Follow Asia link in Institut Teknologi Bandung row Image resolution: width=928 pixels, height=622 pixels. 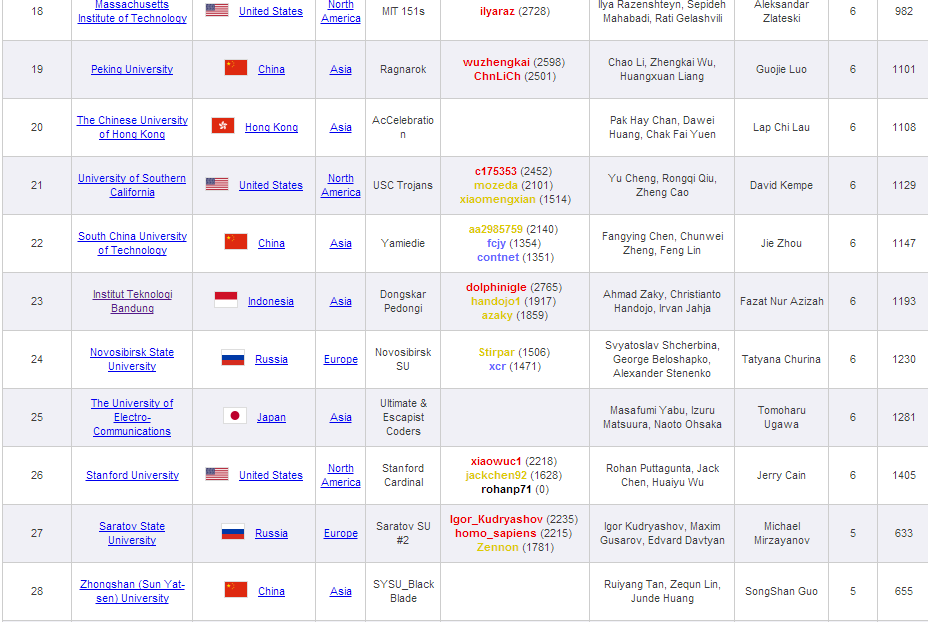(x=340, y=301)
